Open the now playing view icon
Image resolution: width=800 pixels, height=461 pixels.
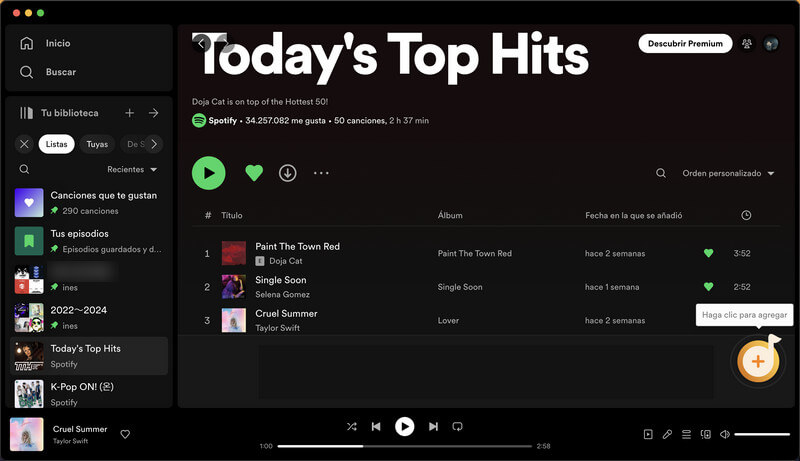pyautogui.click(x=648, y=434)
